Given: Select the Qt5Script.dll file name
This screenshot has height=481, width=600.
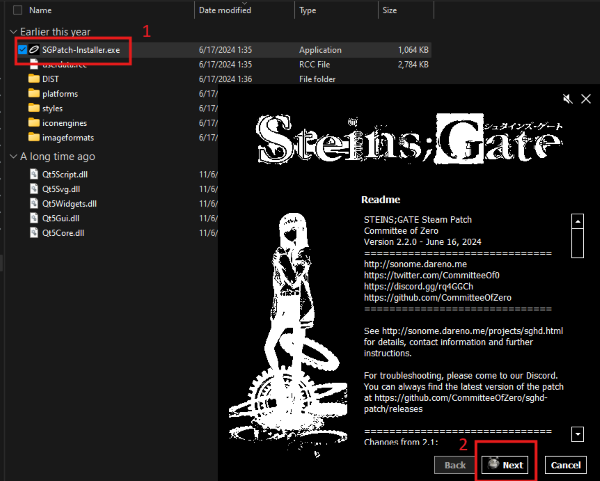Looking at the screenshot, I should (65, 174).
